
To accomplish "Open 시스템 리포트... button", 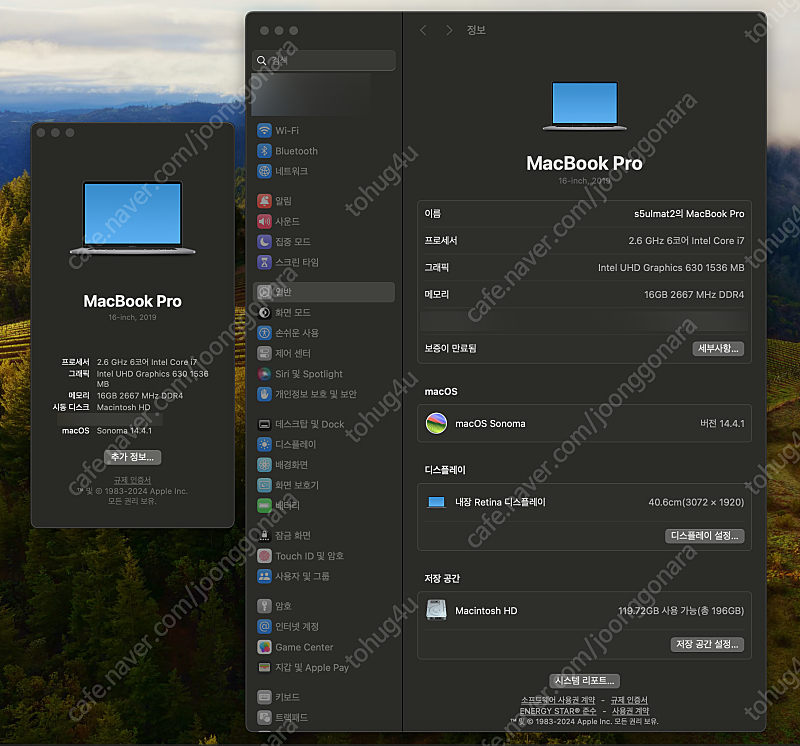I will 585,681.
